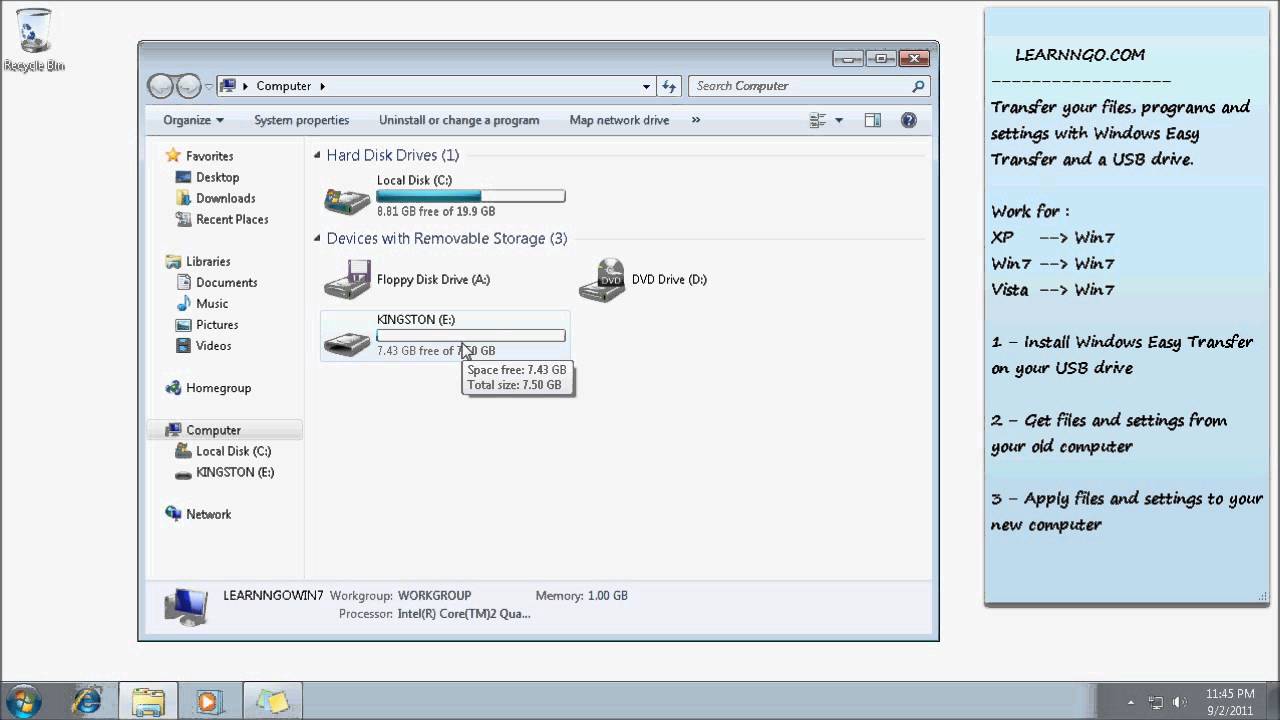Select Recent Places under Favorites
Image resolution: width=1280 pixels, height=720 pixels.
222,219
